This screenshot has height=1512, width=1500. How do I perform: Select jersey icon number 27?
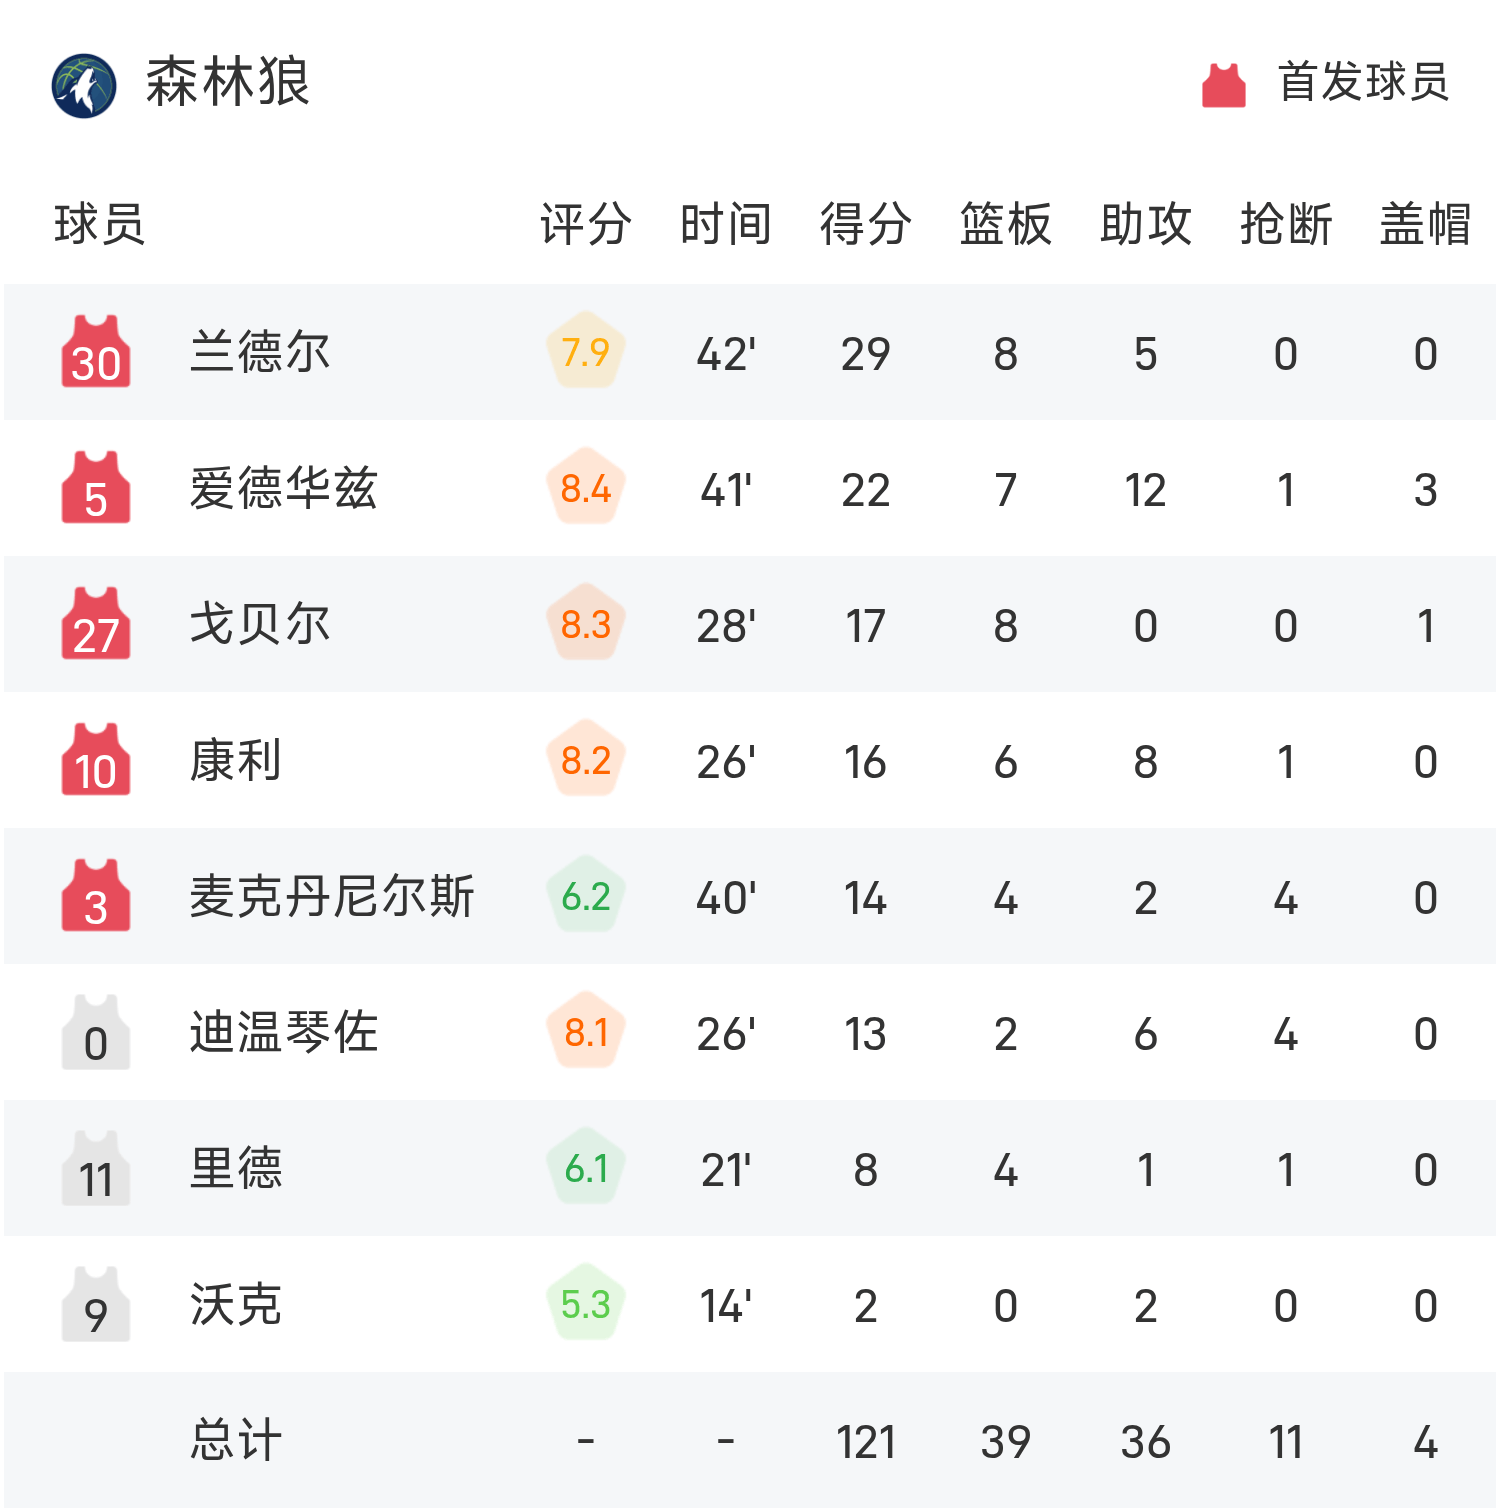pyautogui.click(x=96, y=625)
